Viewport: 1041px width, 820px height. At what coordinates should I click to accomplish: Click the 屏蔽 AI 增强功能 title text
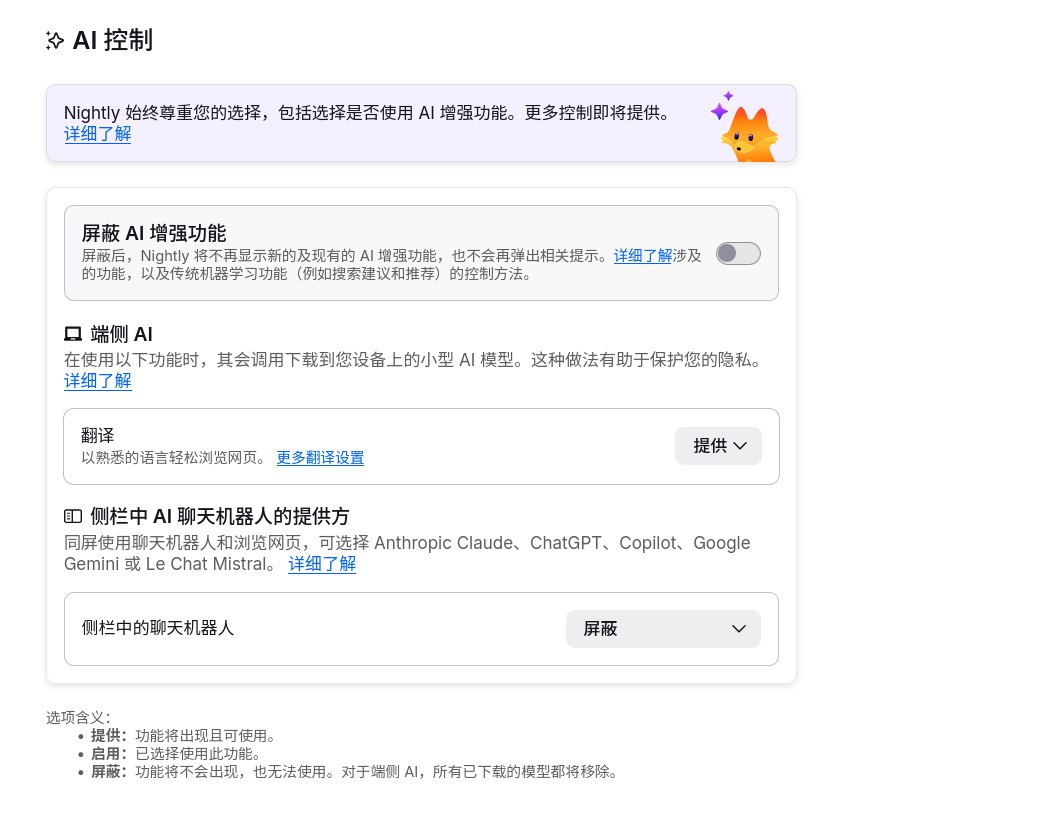[153, 233]
